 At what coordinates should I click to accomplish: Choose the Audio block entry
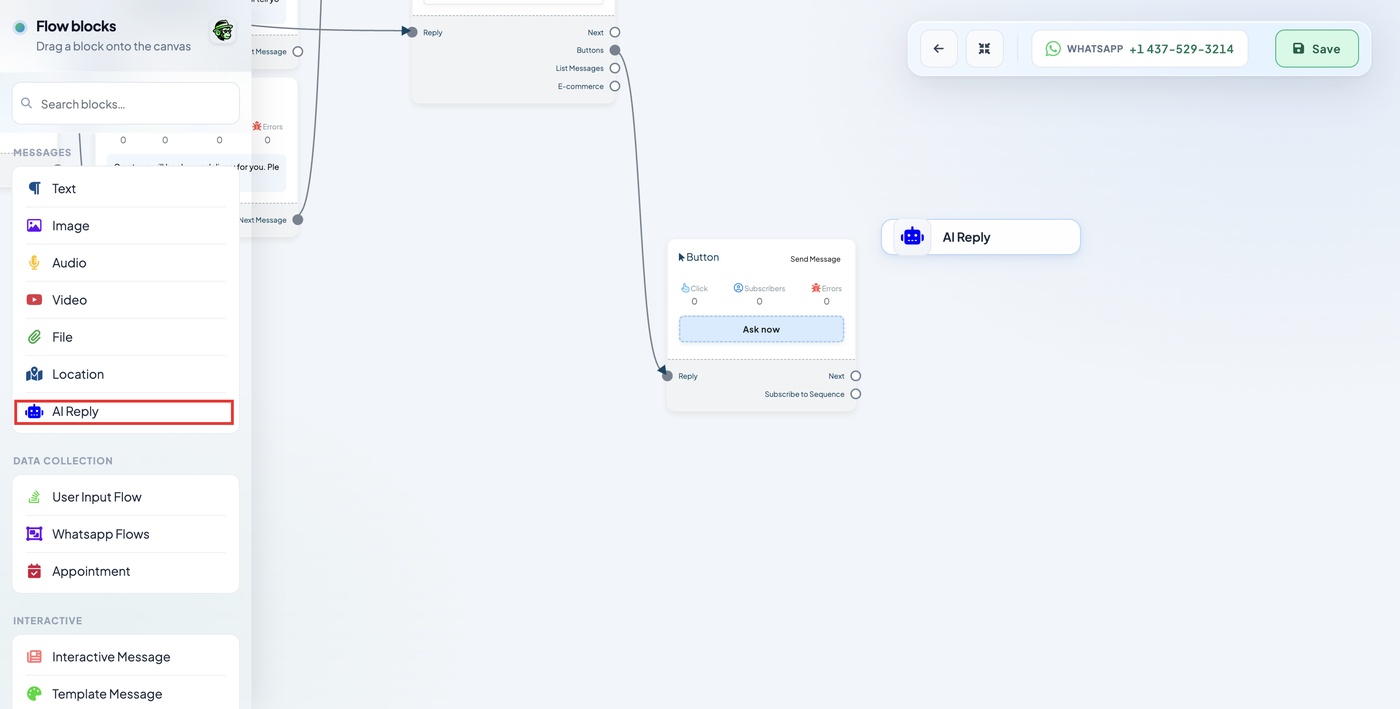[x=126, y=263]
